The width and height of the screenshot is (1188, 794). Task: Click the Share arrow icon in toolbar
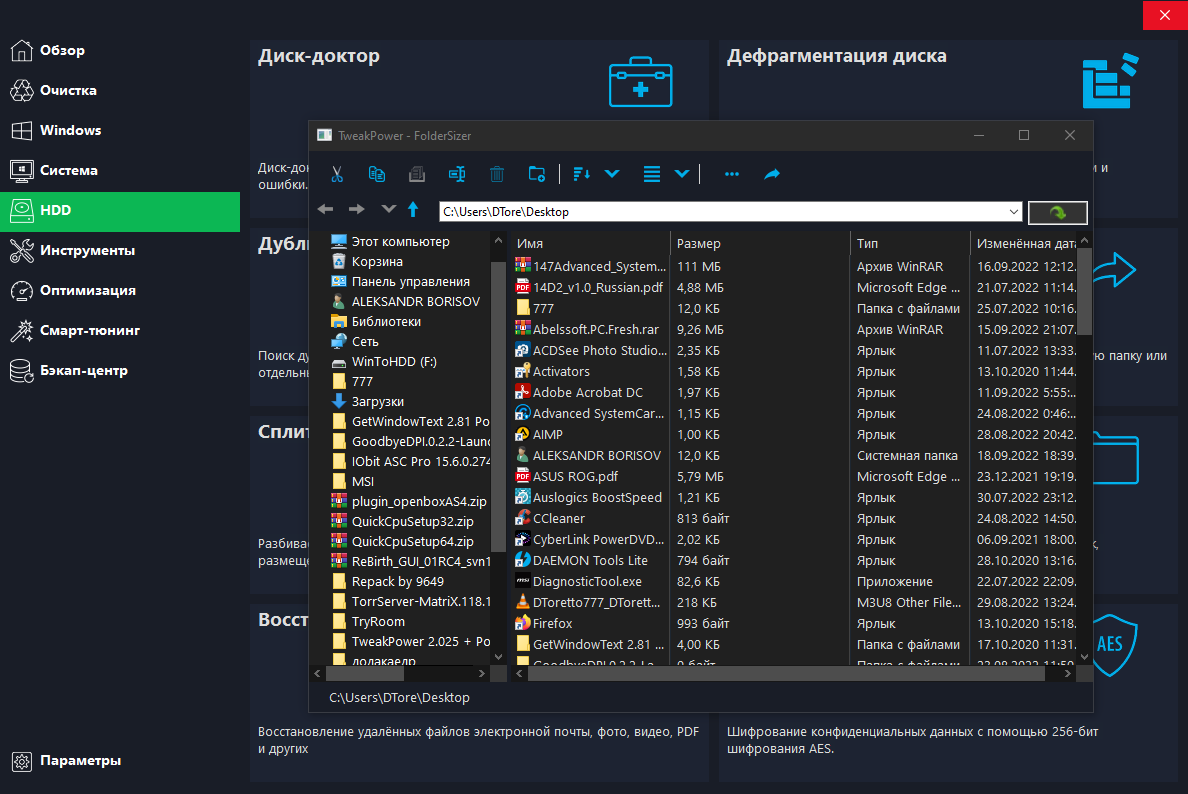coord(772,174)
